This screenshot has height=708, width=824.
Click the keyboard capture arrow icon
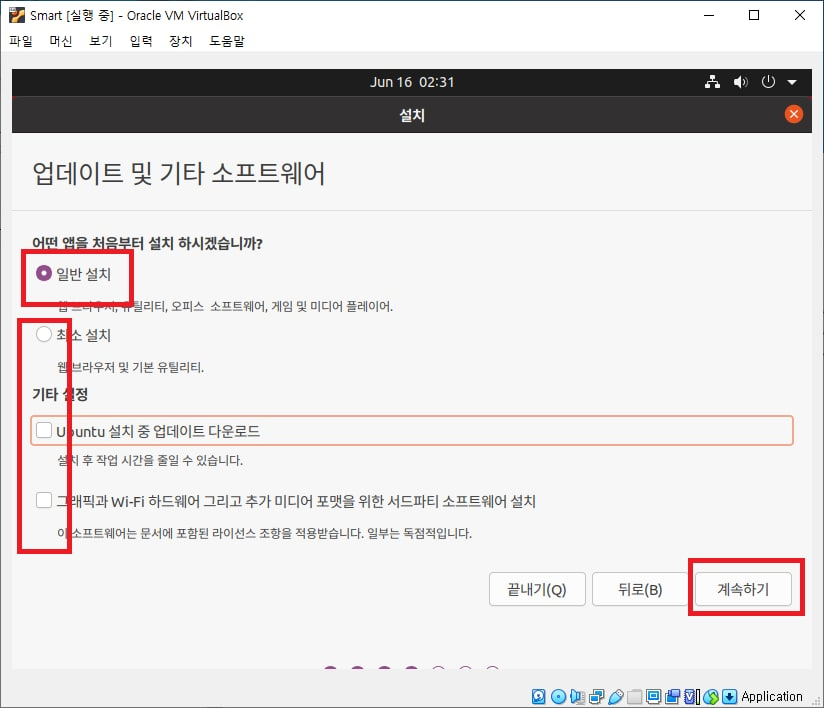click(729, 696)
